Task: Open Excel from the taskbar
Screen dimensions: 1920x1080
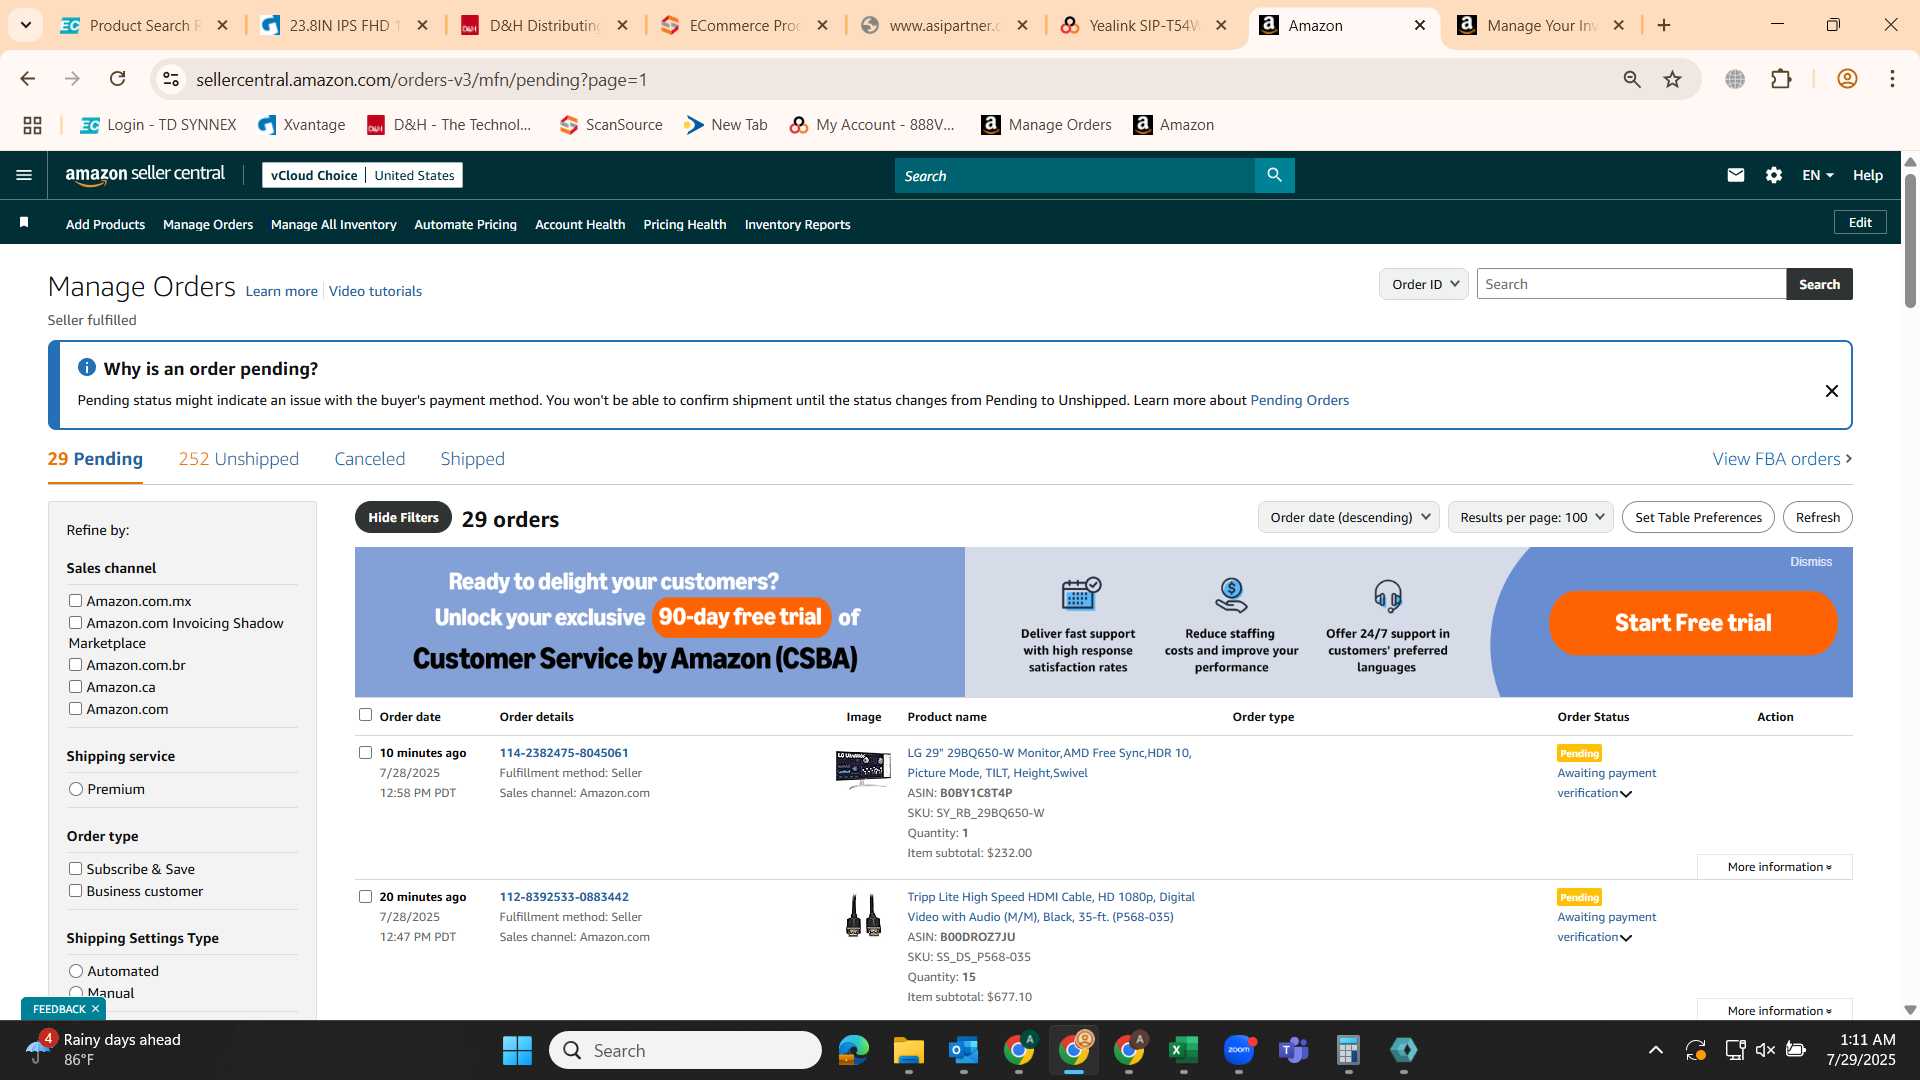Action: (1183, 1050)
